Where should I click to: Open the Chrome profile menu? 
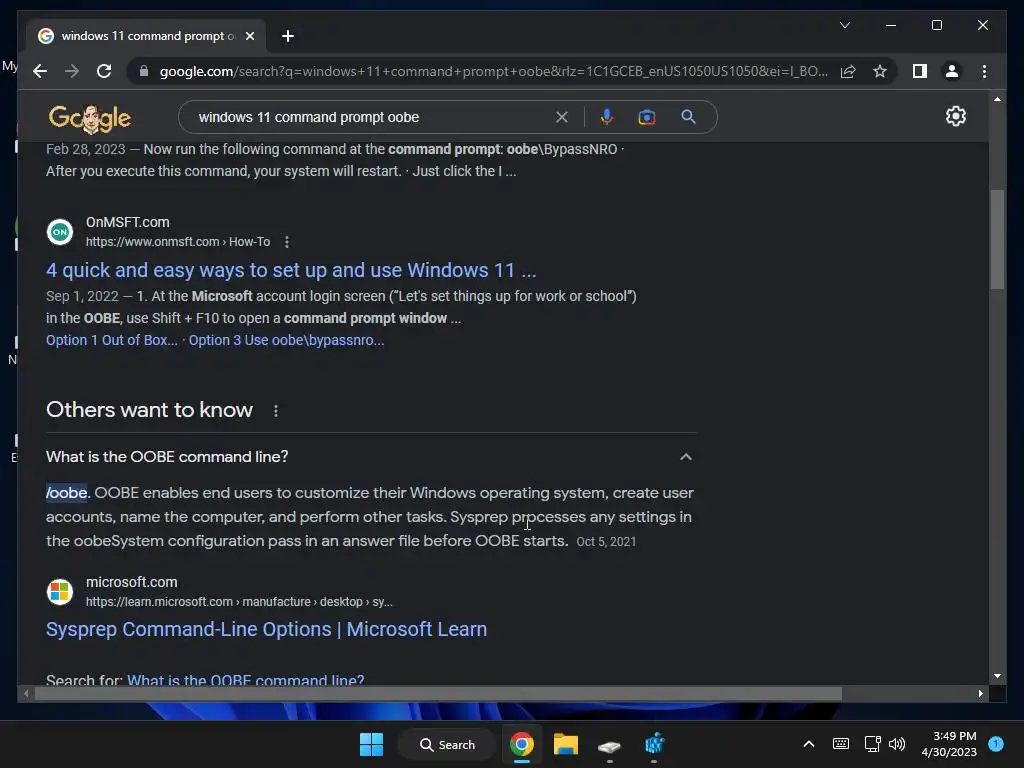[952, 71]
